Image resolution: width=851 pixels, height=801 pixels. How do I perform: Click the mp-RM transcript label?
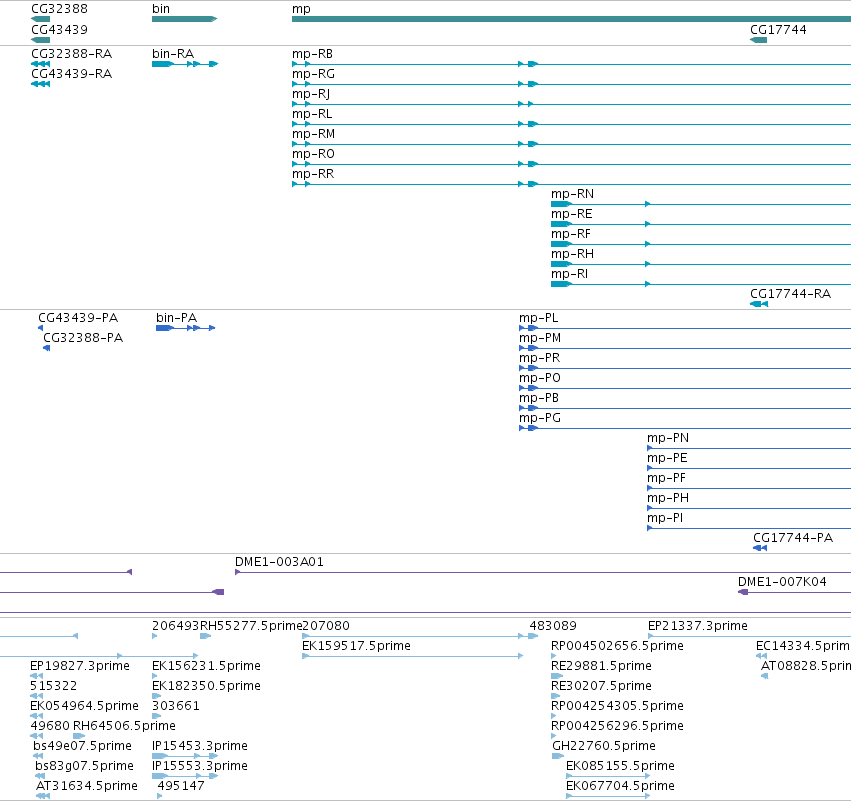[x=313, y=134]
